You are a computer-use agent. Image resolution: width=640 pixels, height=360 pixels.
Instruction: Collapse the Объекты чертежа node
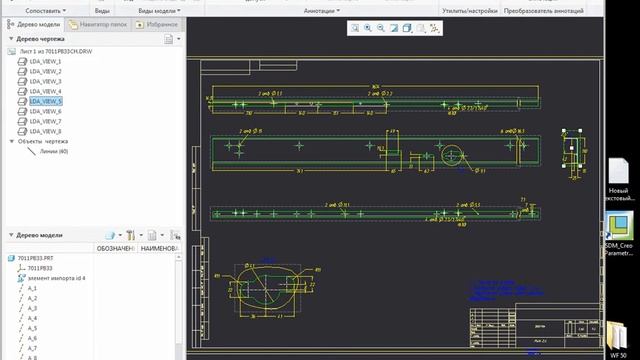(12, 141)
